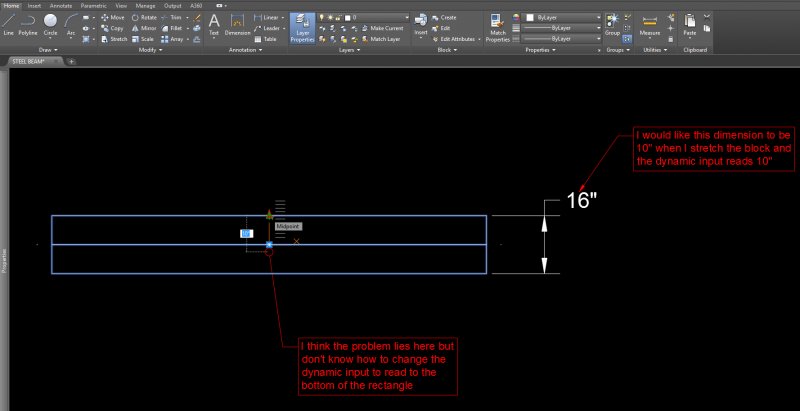Expand the Utilities panel

[x=655, y=50]
